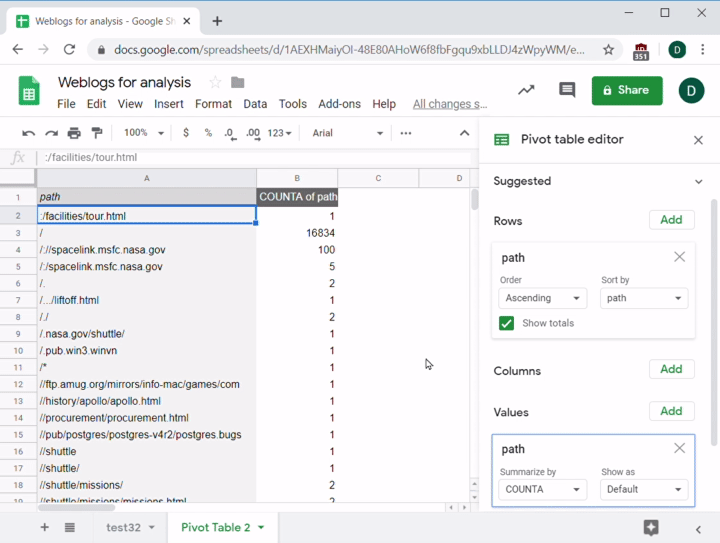720x543 pixels.
Task: Select the paint format roller tool
Action: [97, 133]
